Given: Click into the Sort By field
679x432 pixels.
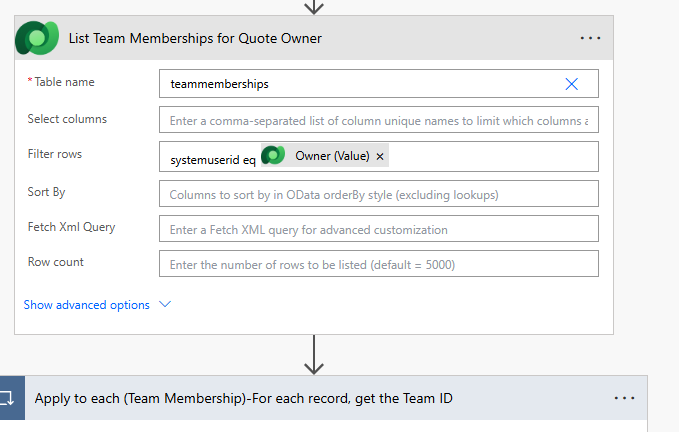Looking at the screenshot, I should [378, 194].
